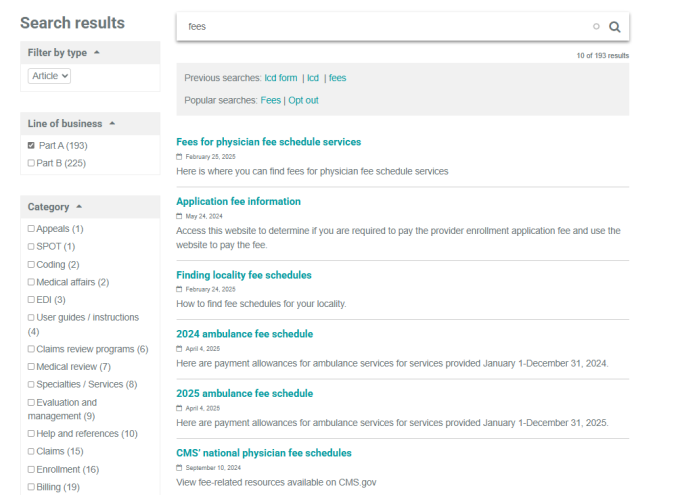Open Finding locality fee schedules result

click(244, 275)
